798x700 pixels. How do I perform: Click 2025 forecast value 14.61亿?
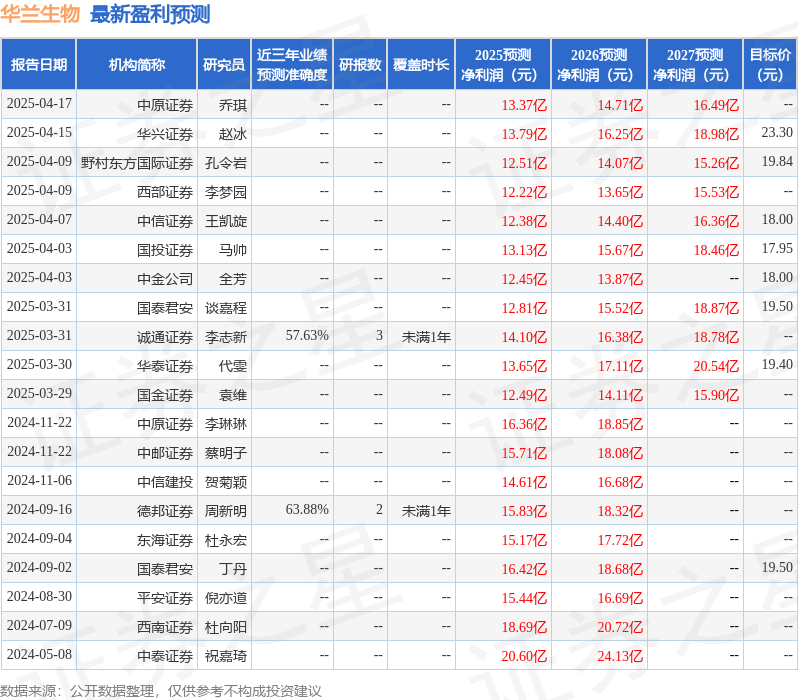[x=524, y=482]
